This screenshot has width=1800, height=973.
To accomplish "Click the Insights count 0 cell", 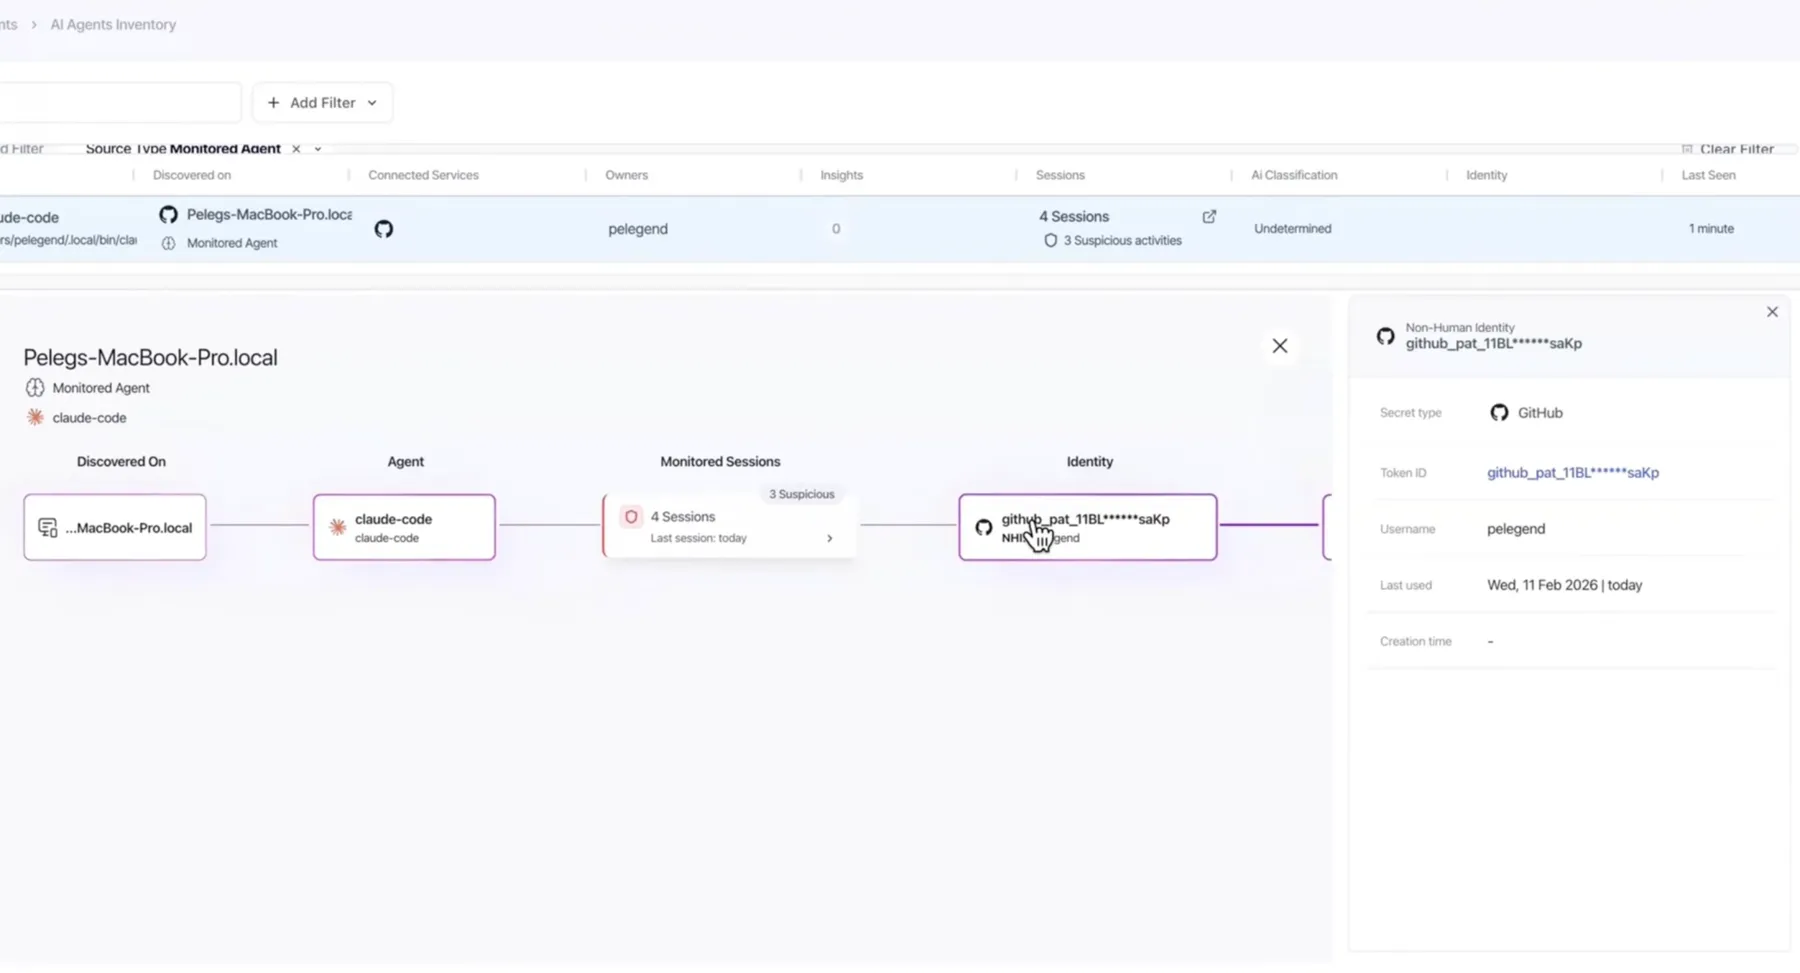I will 836,229.
